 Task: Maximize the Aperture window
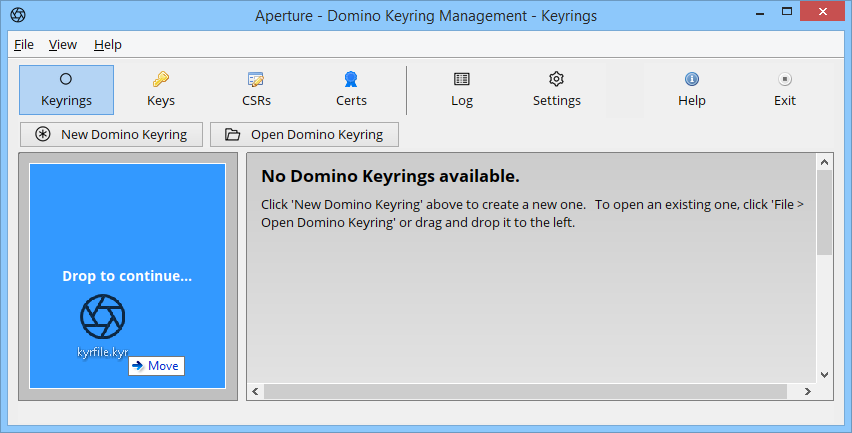pos(786,12)
